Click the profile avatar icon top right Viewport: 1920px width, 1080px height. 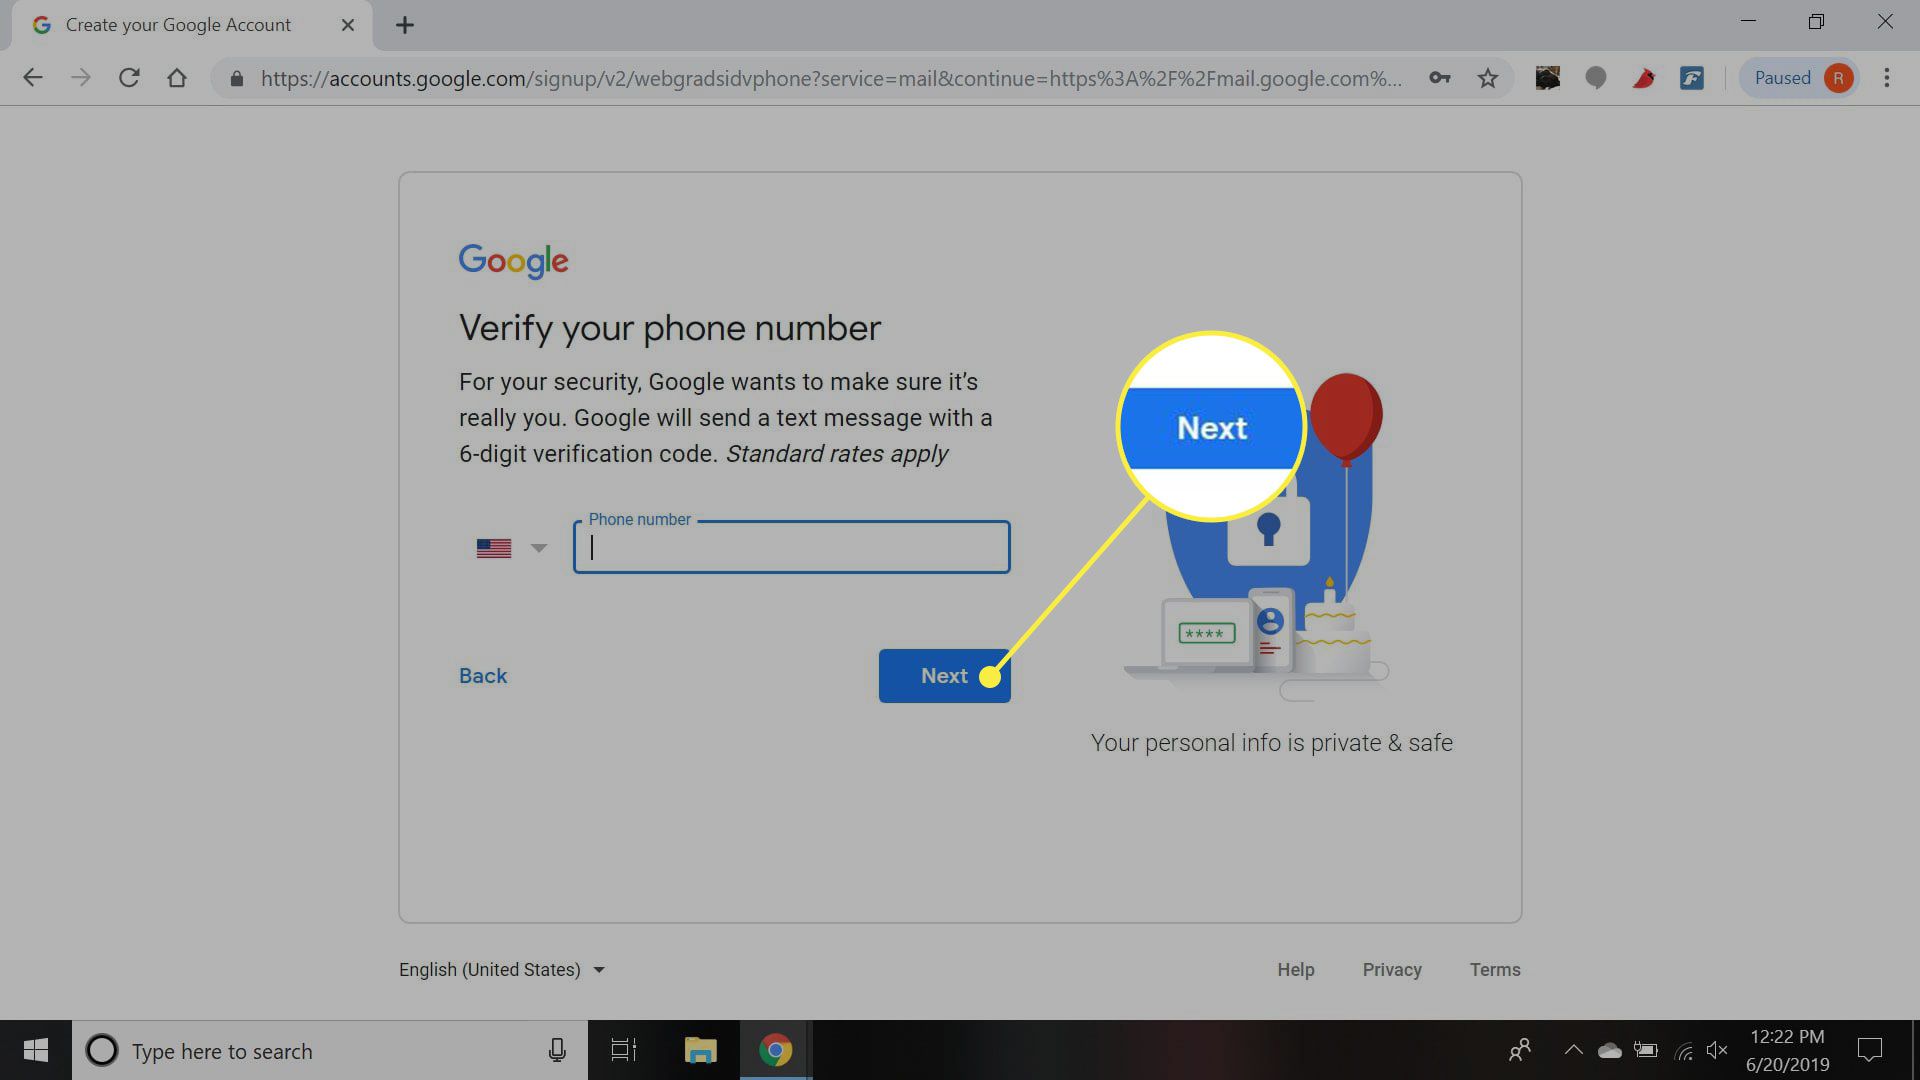coord(1842,76)
